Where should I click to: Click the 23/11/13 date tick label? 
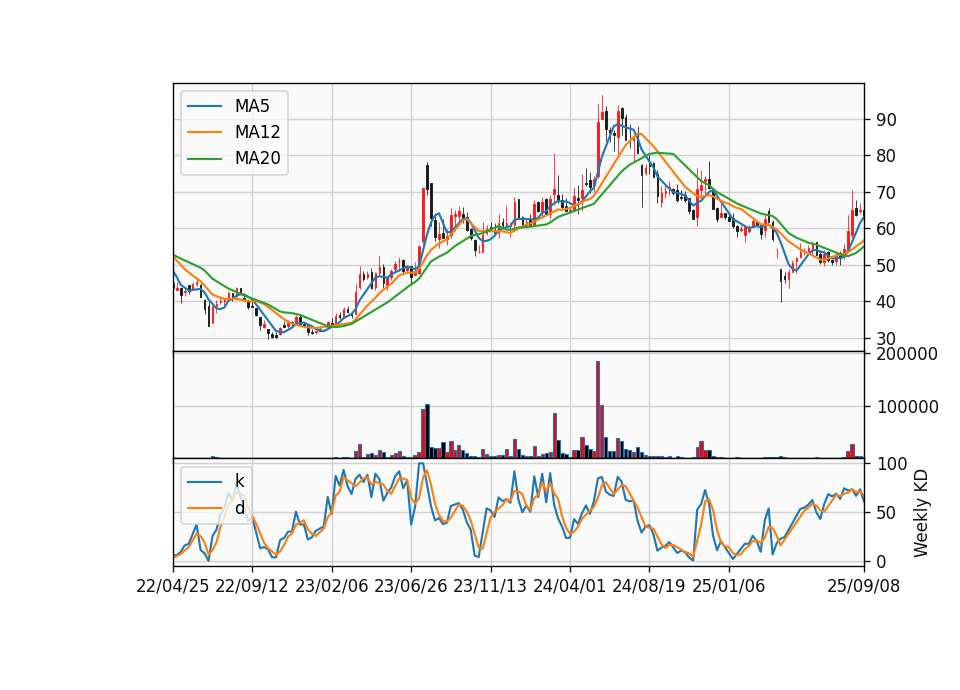coord(490,586)
